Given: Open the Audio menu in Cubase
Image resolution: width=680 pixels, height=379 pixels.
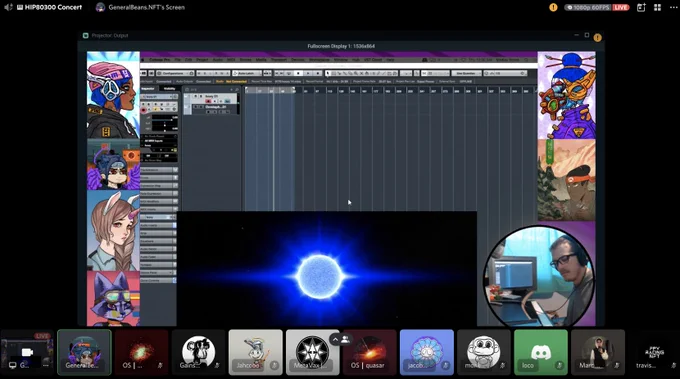Looking at the screenshot, I should [218, 60].
